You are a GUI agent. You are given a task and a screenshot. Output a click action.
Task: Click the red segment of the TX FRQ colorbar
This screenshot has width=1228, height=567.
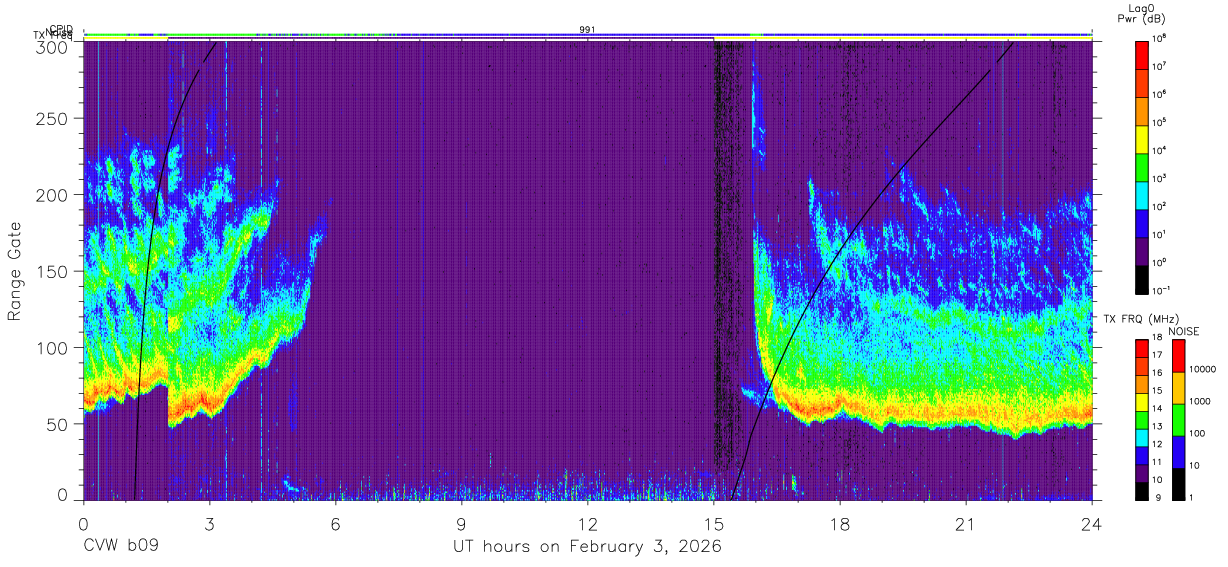tap(1142, 348)
